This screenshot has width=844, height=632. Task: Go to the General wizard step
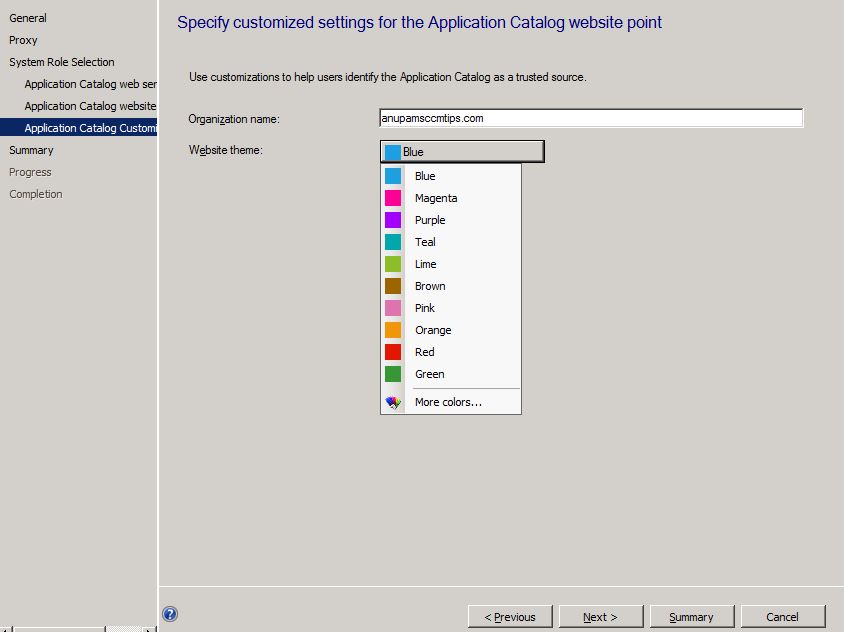pyautogui.click(x=27, y=17)
